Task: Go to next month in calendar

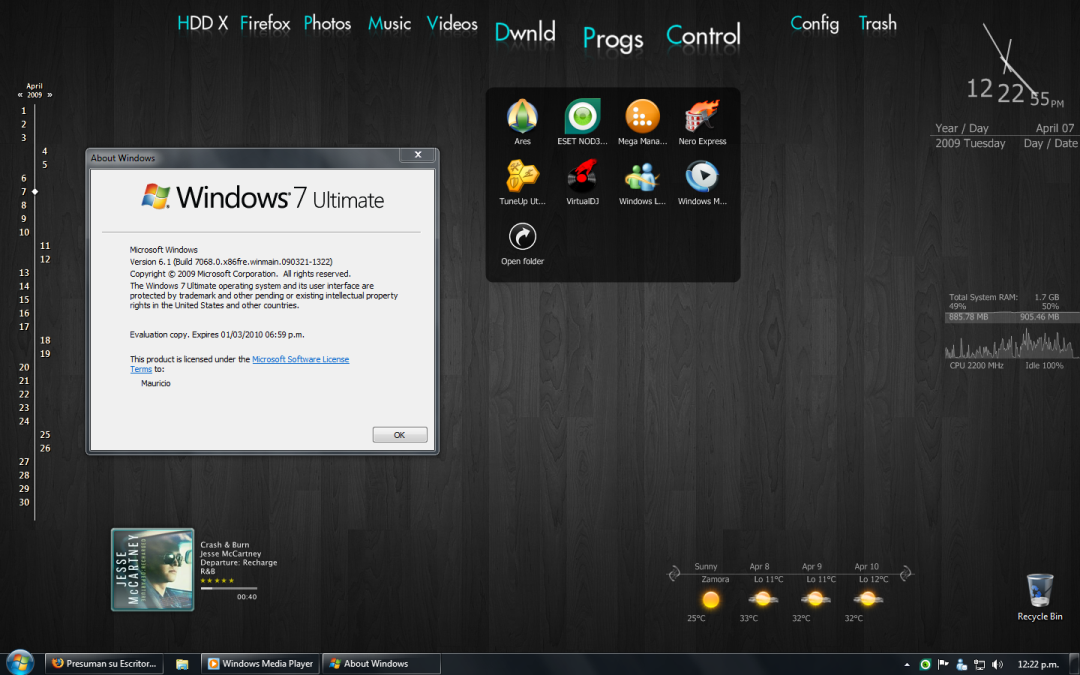Action: click(49, 95)
